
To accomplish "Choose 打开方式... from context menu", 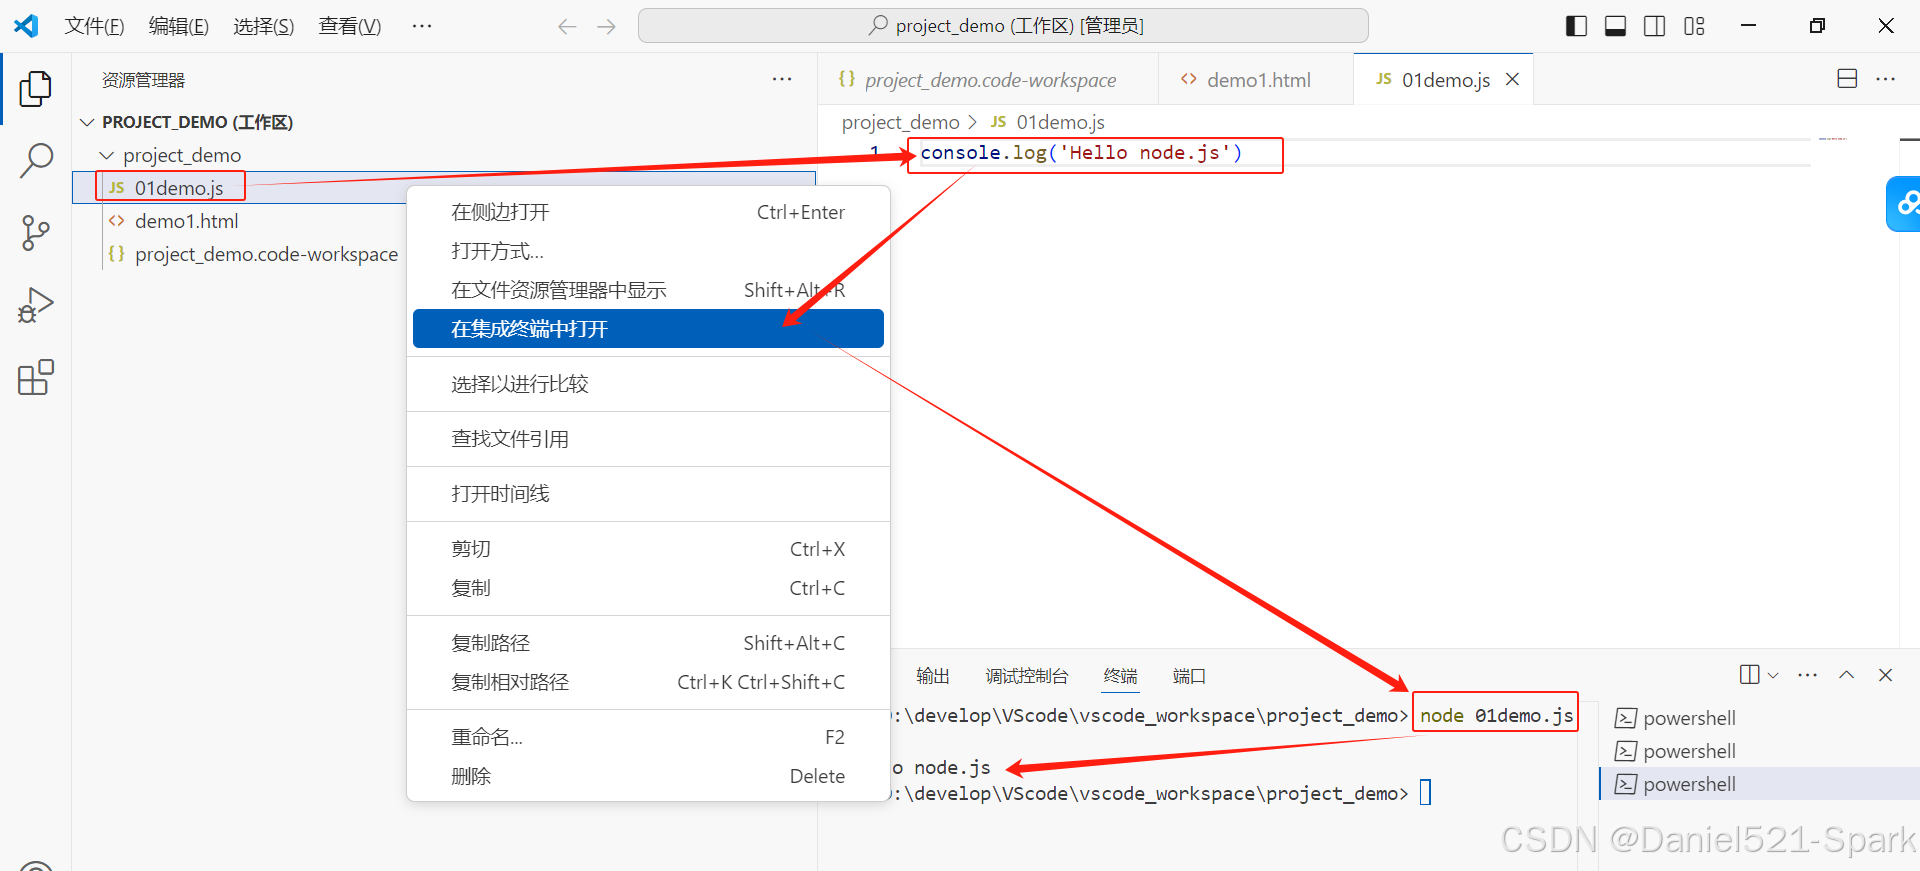I will click(648, 251).
